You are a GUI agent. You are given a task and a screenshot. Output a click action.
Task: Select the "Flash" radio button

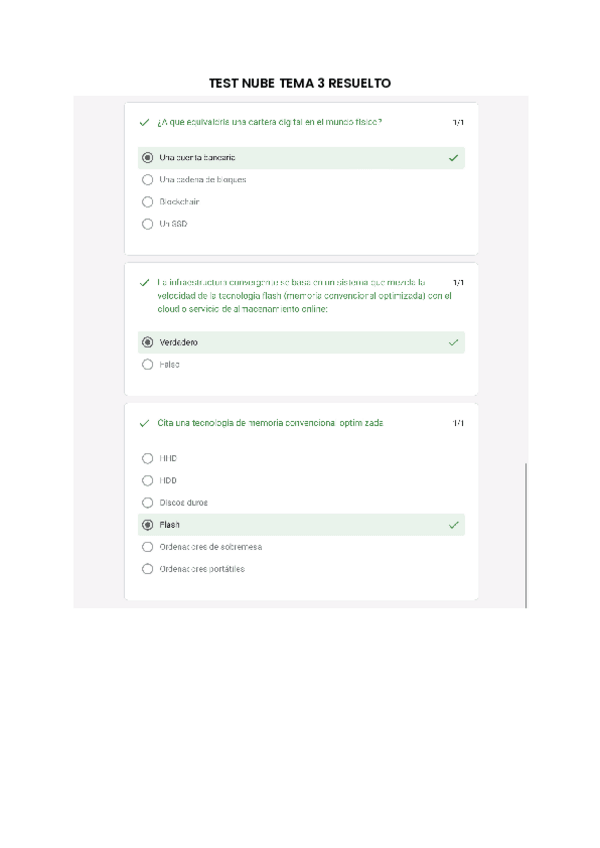[148, 525]
